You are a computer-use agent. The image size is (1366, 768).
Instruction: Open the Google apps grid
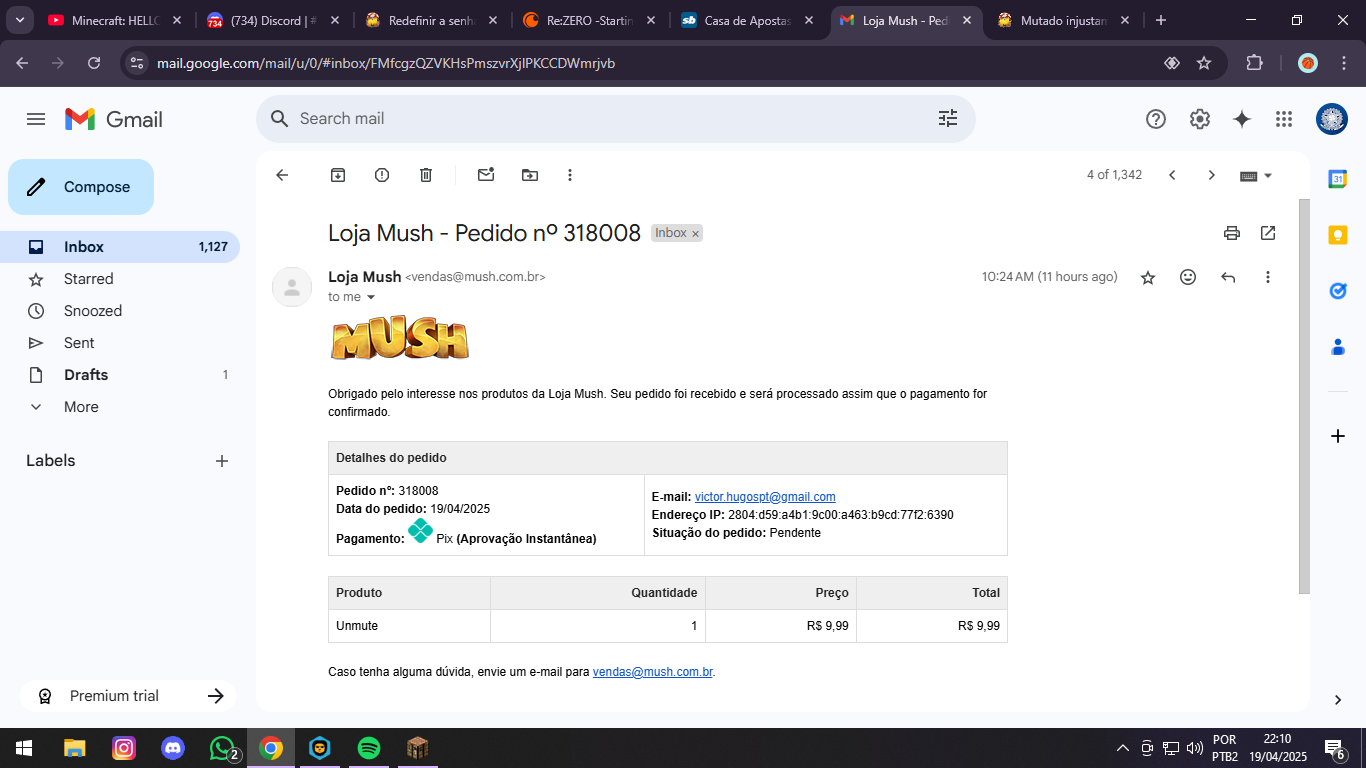(1284, 119)
